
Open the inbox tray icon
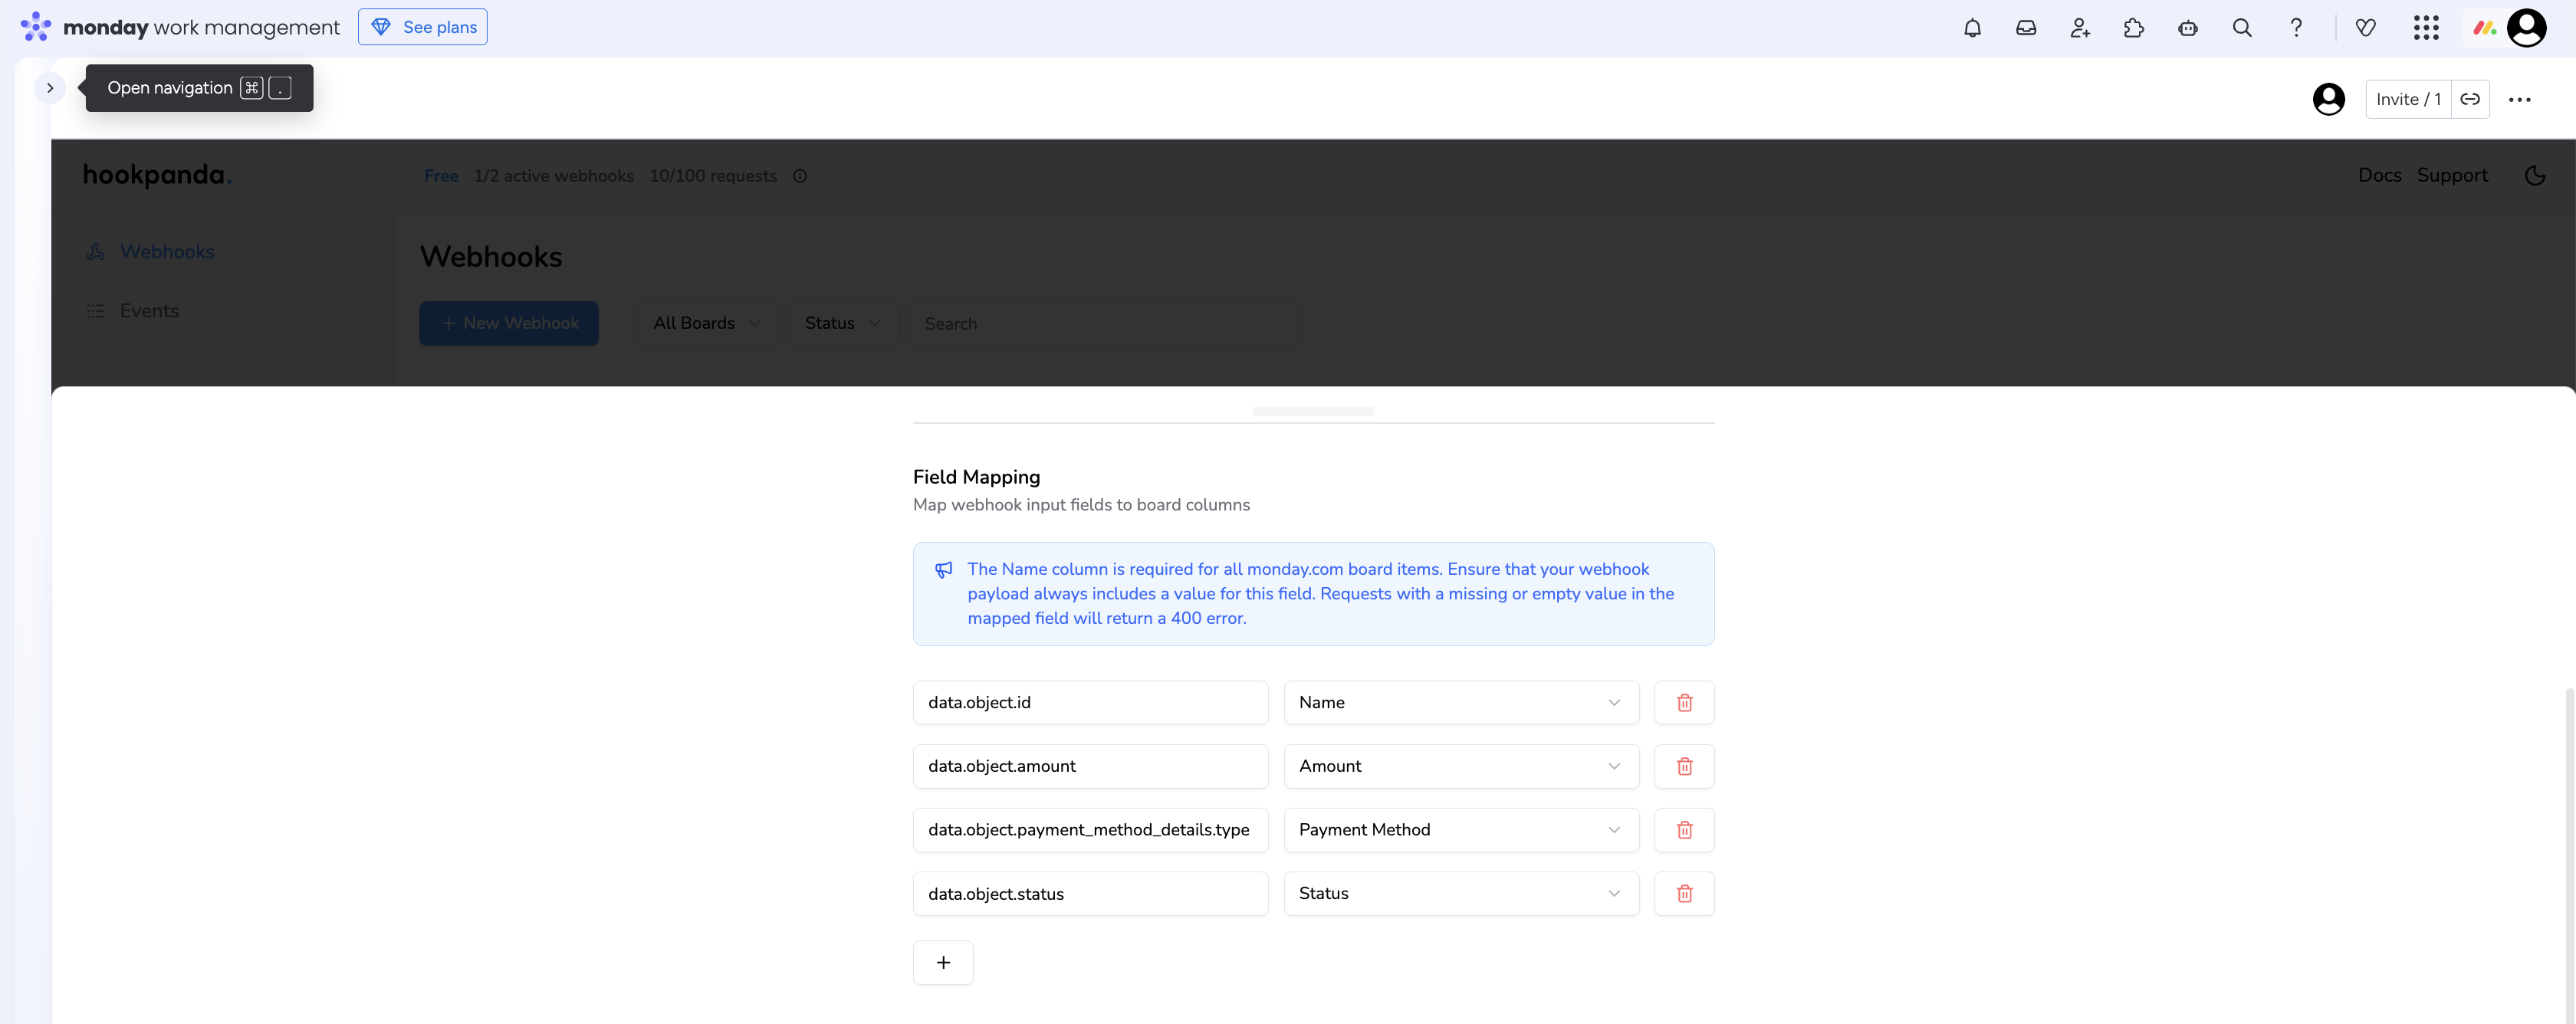click(x=2026, y=28)
